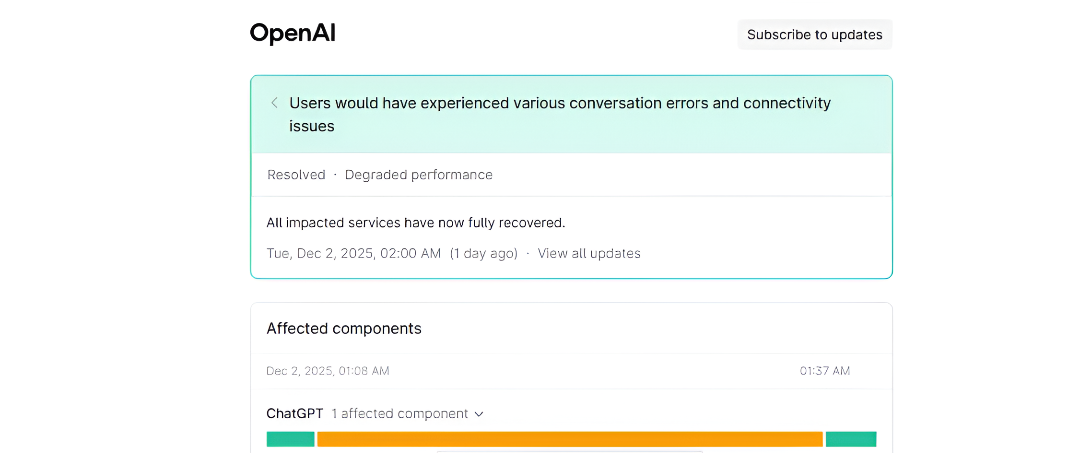Click the '(1 day ago)' relative time

click(x=483, y=253)
